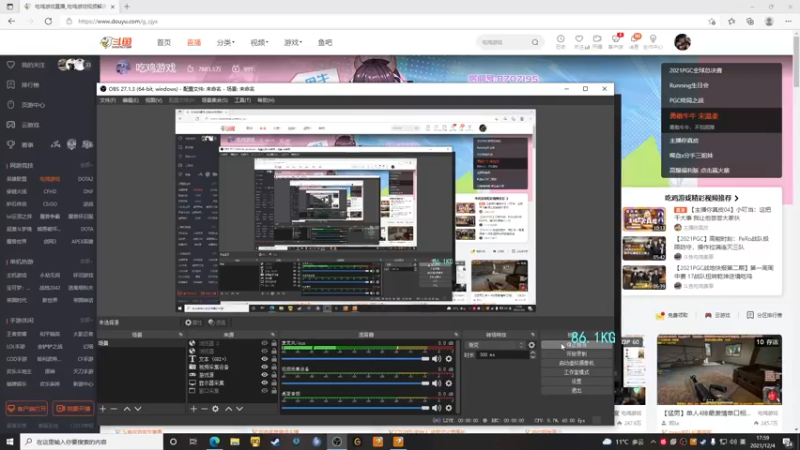Open the OBS Scene Collection menu
800x450 pixels.
[214, 101]
